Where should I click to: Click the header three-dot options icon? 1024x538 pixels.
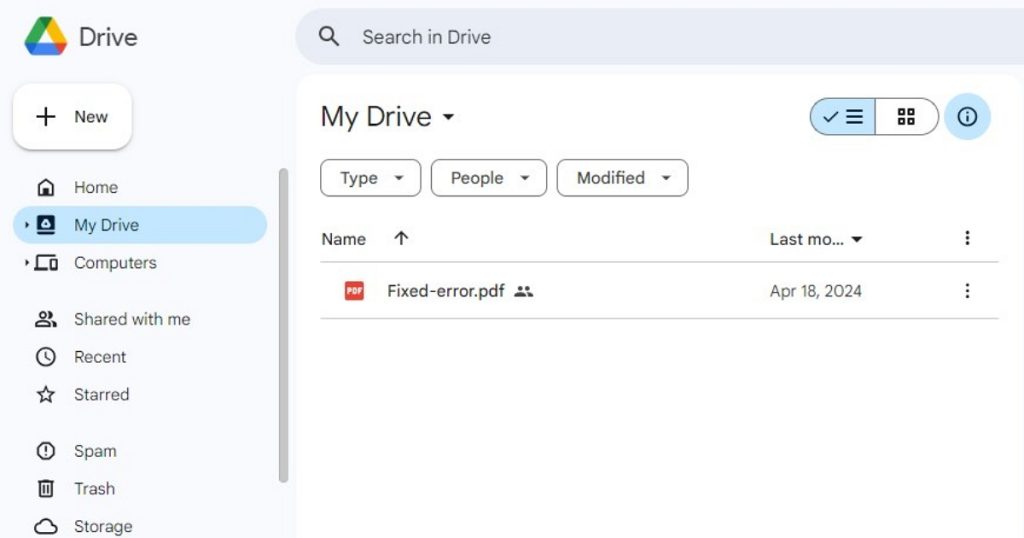966,238
